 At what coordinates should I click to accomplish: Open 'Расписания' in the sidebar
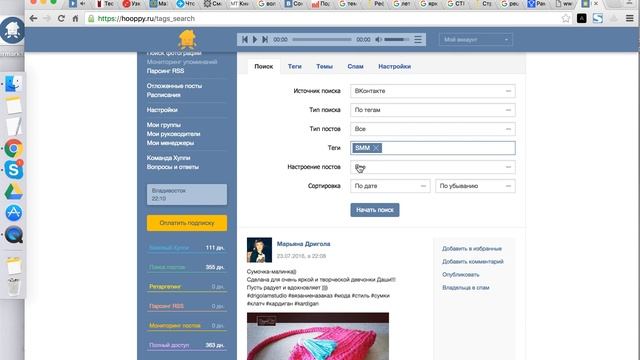point(164,95)
